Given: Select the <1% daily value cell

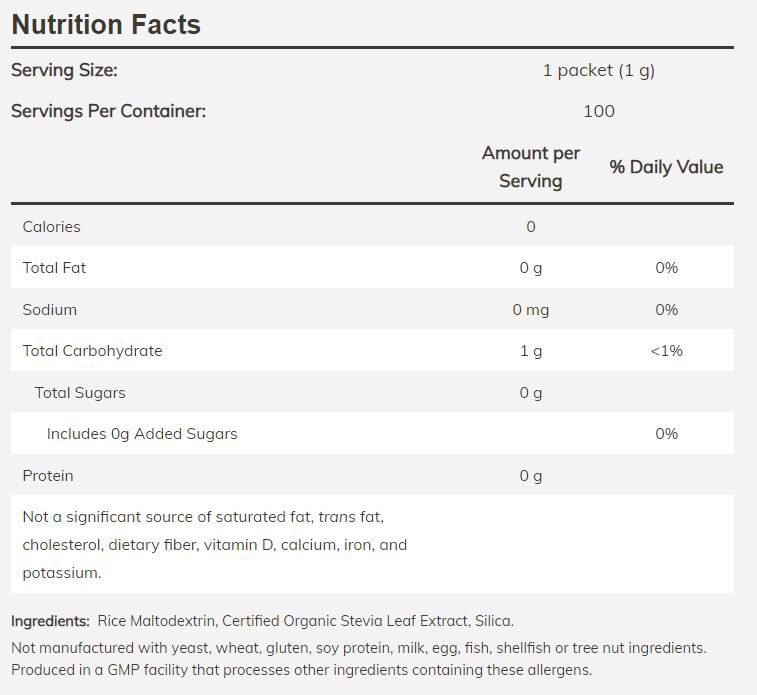Looking at the screenshot, I should [666, 351].
